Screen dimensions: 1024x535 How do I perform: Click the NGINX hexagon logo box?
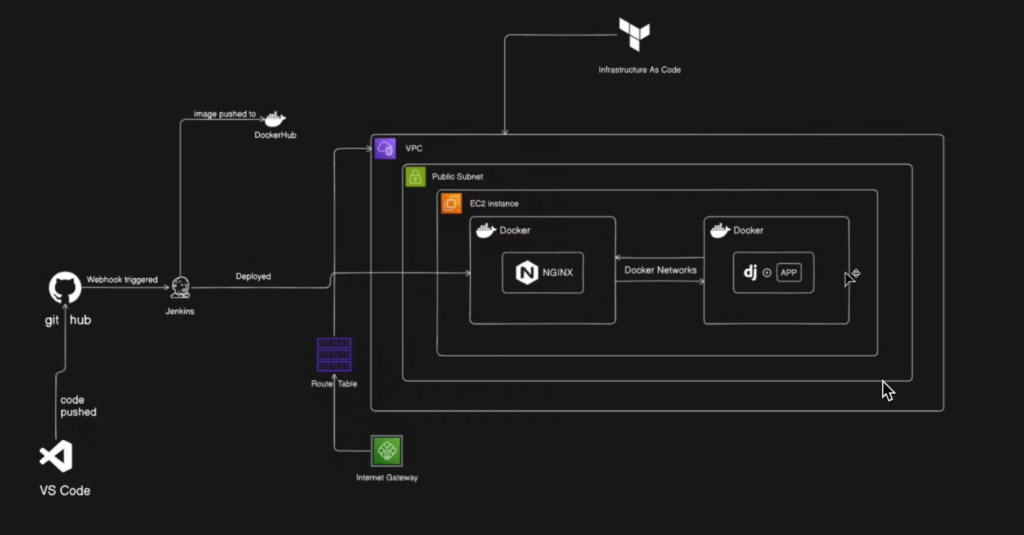click(542, 273)
